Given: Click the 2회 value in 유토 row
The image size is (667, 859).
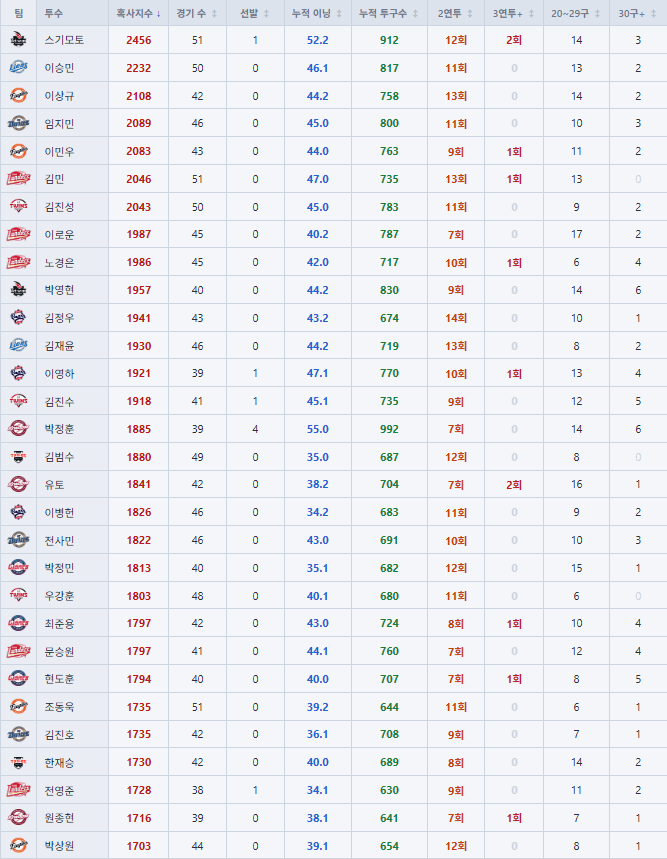Looking at the screenshot, I should 514,484.
